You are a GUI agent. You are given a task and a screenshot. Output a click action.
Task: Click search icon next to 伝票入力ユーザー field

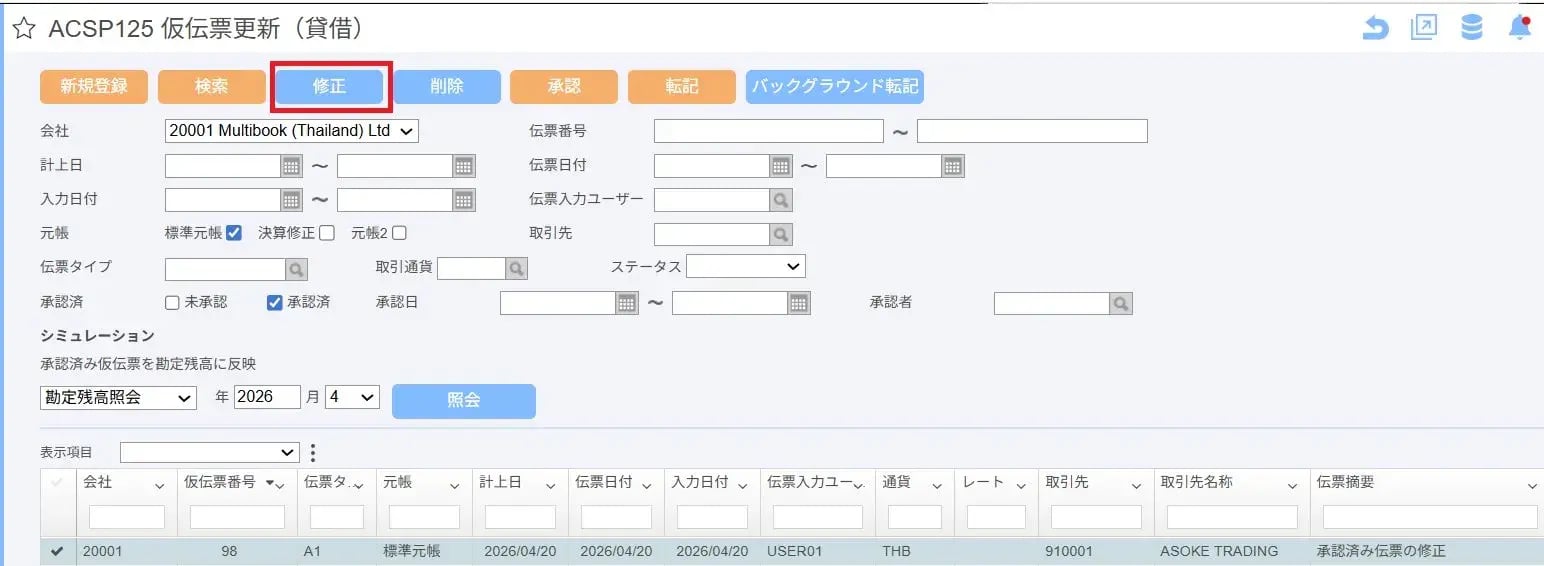780,200
